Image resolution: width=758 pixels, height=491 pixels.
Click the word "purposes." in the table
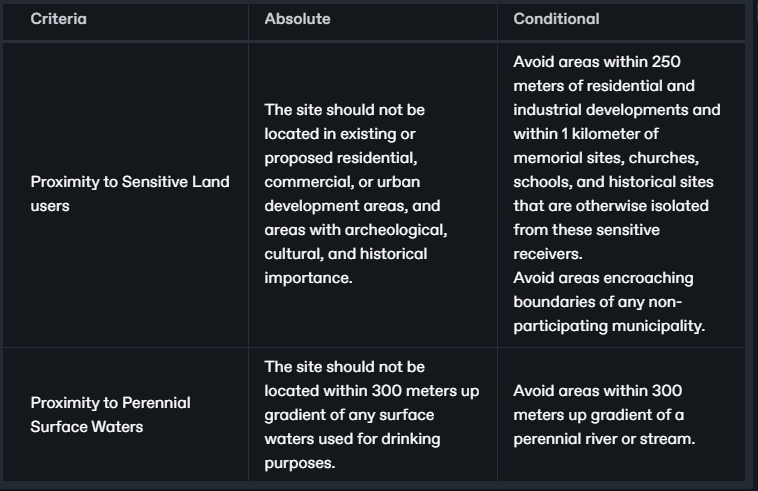click(297, 463)
